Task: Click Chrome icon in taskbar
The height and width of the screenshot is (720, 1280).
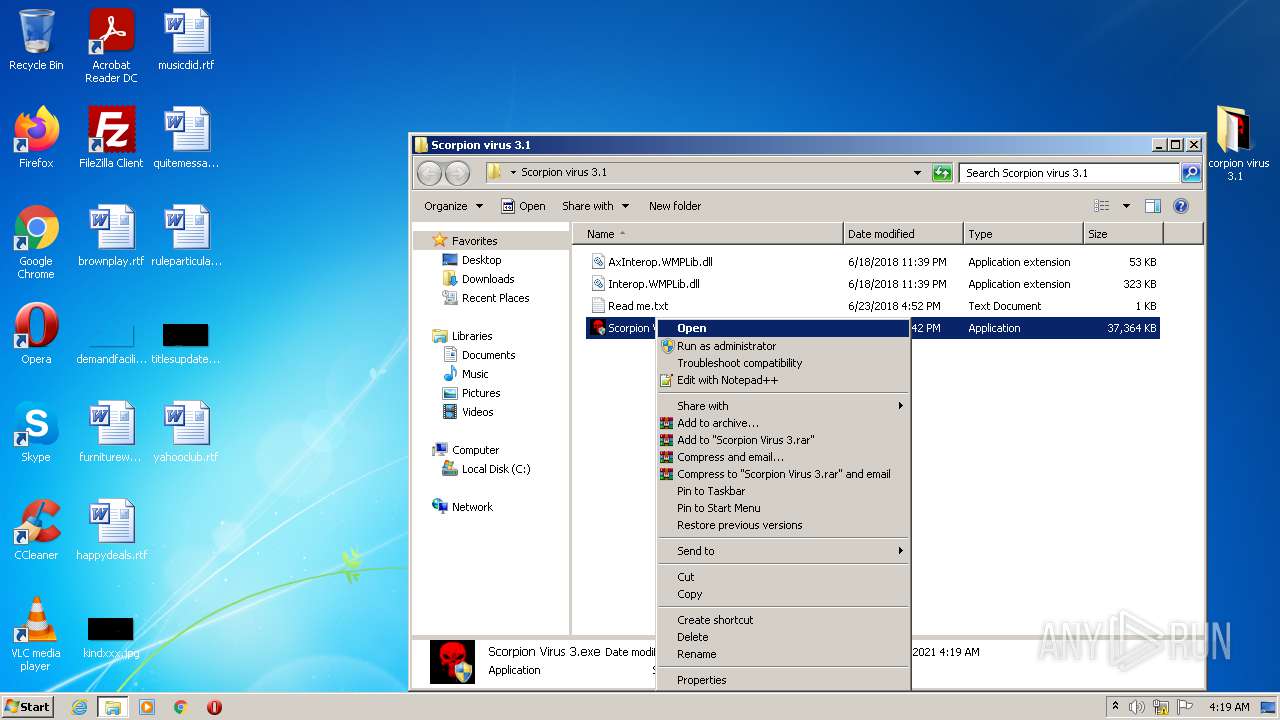Action: 181,707
